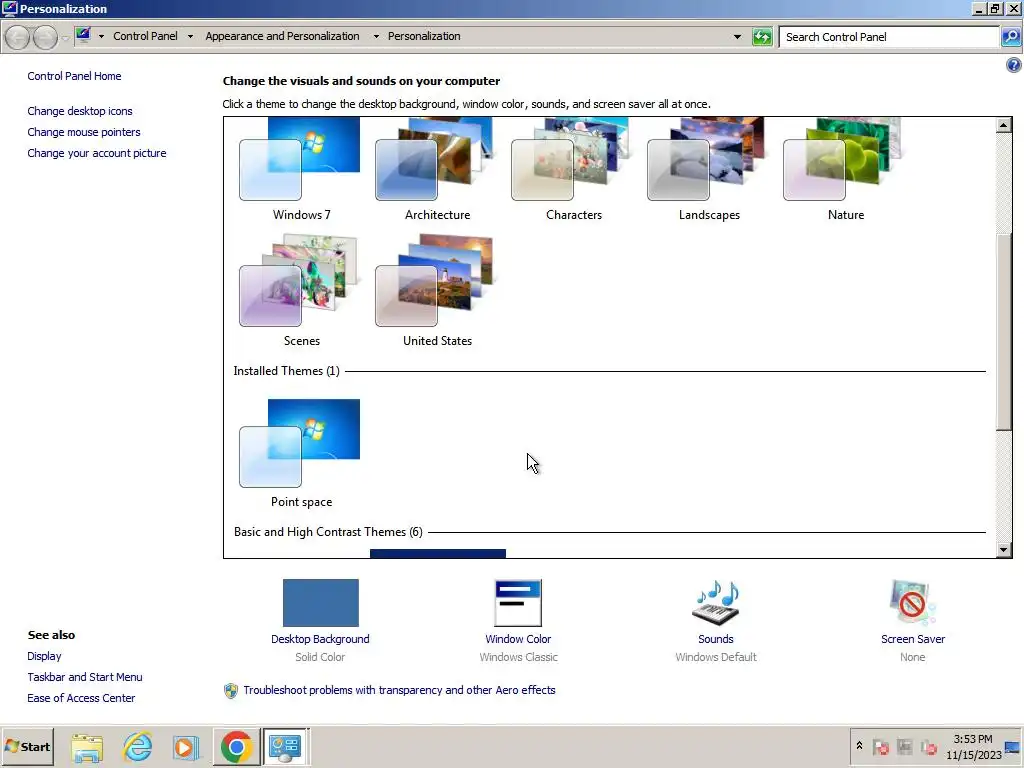Image resolution: width=1024 pixels, height=768 pixels.
Task: Open the Window Color icon
Action: [518, 603]
